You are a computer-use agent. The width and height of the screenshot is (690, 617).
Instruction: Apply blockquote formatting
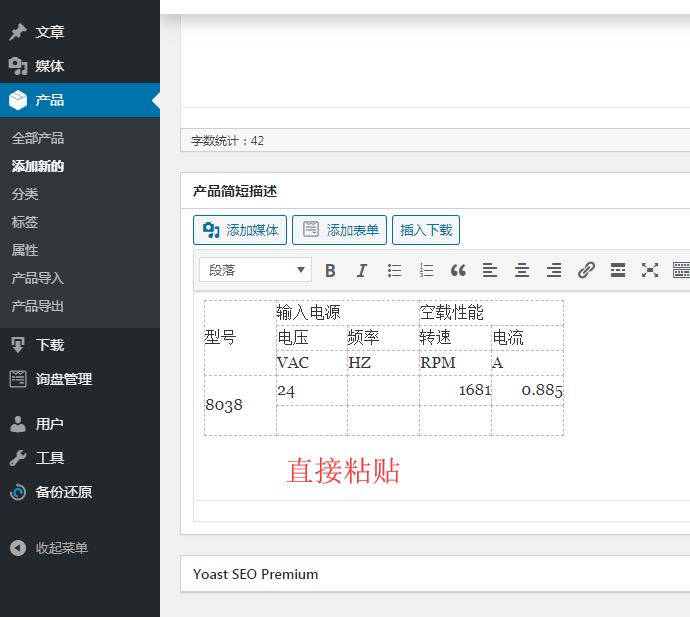(458, 270)
